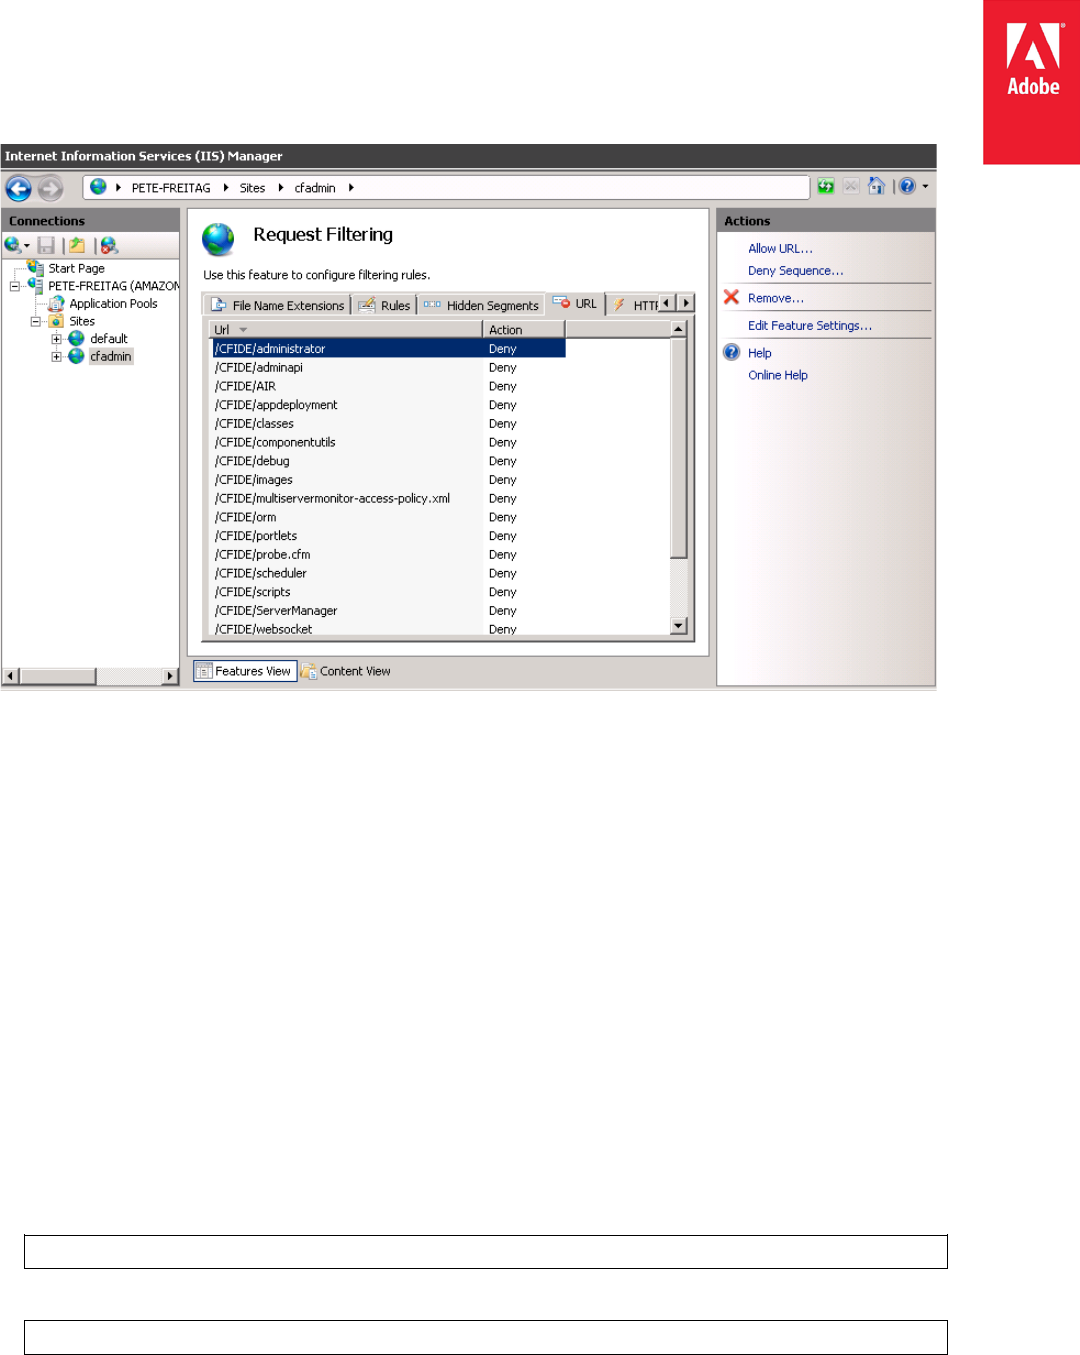The height and width of the screenshot is (1355, 1080).
Task: Switch to Features View
Action: [x=245, y=671]
